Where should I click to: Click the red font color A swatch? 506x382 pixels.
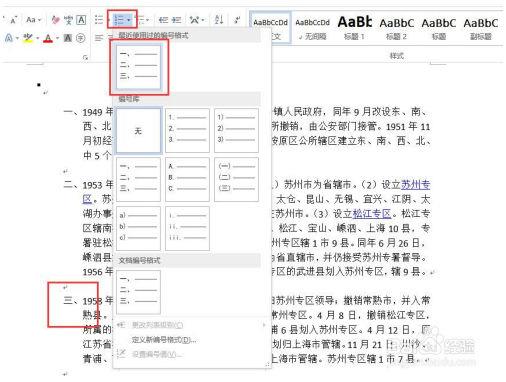coord(48,38)
